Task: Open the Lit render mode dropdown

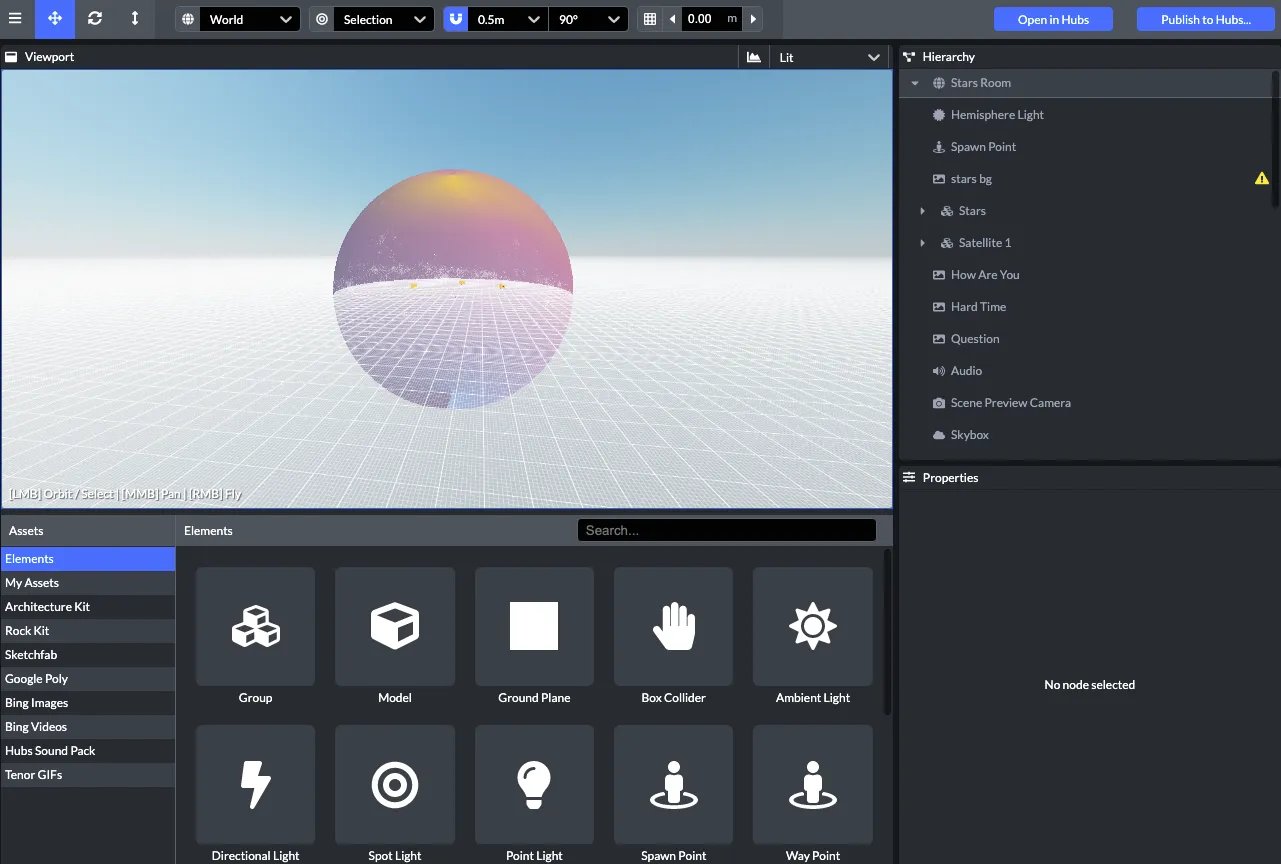Action: (x=829, y=57)
